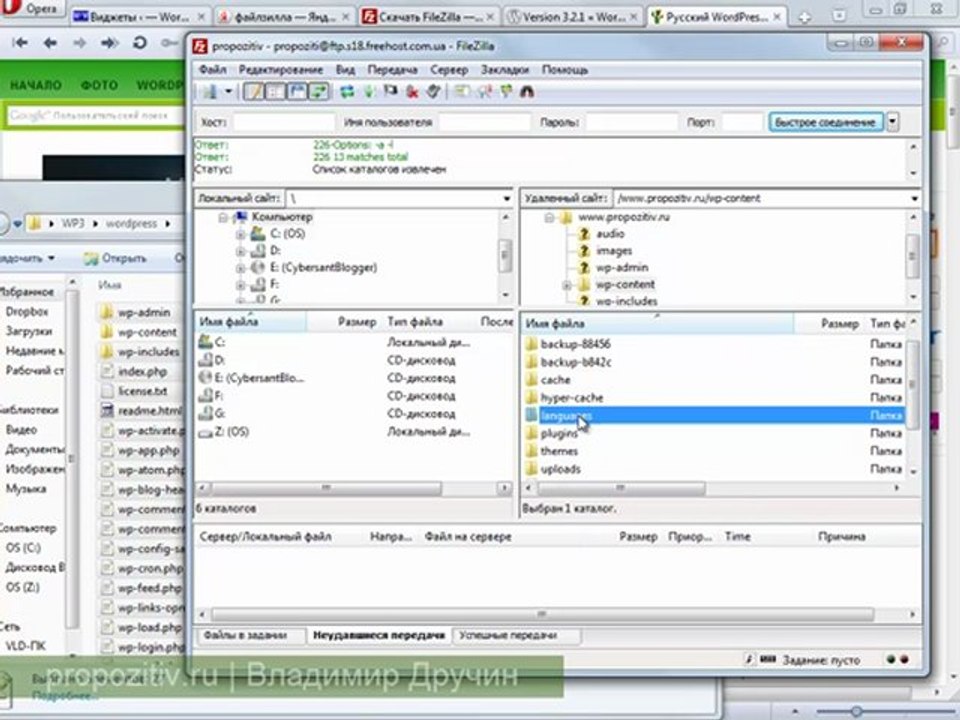
Task: Open the Передача menu
Action: [x=392, y=70]
